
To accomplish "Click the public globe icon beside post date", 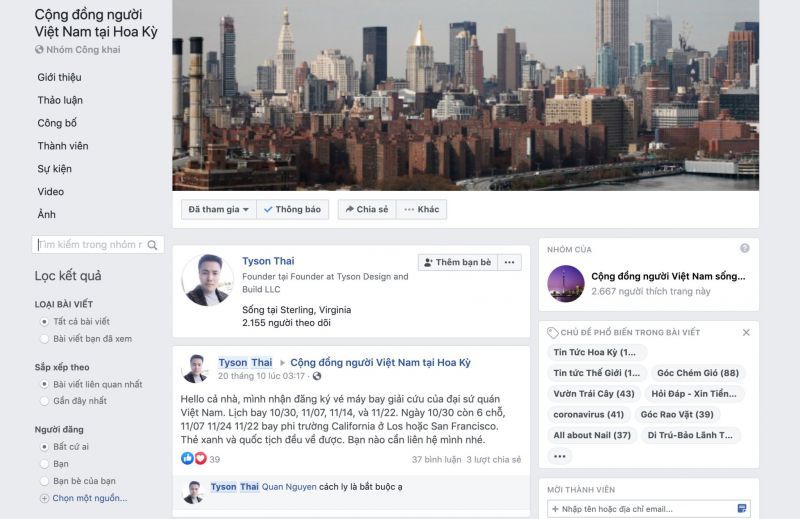I will (317, 376).
